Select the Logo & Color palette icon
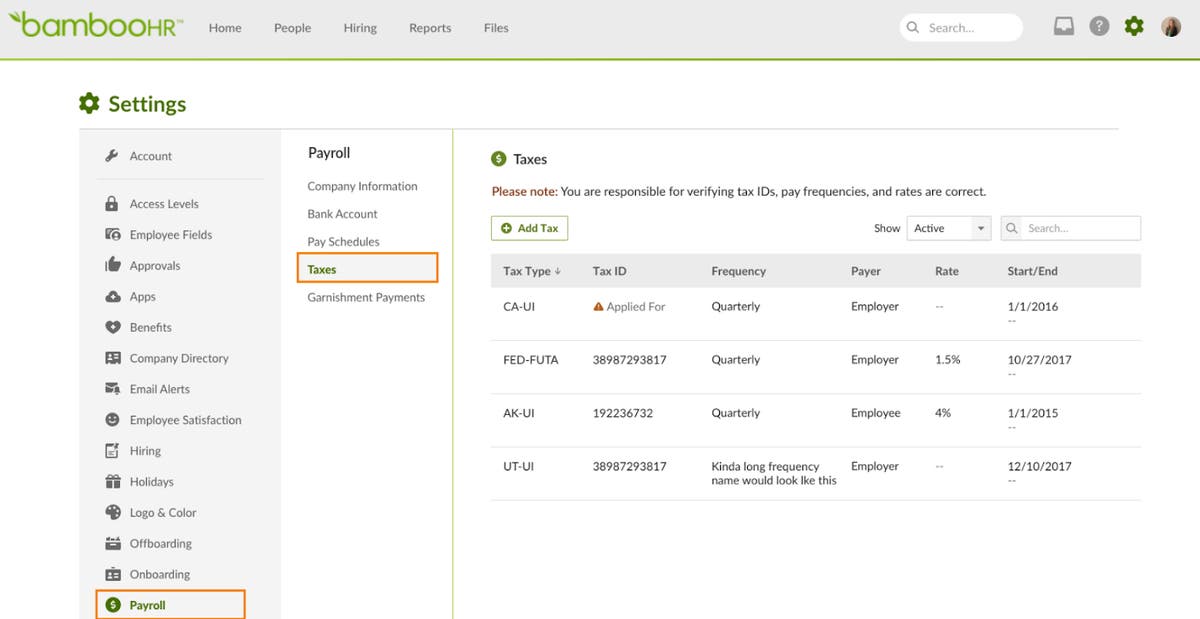 tap(113, 512)
